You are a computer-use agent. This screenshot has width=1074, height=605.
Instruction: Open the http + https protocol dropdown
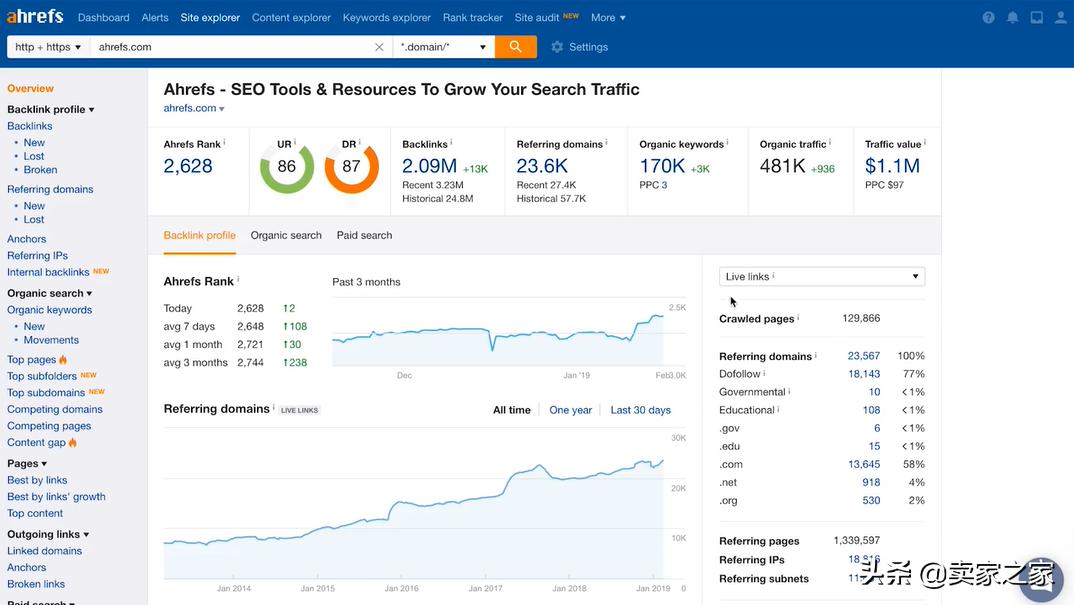pos(48,47)
